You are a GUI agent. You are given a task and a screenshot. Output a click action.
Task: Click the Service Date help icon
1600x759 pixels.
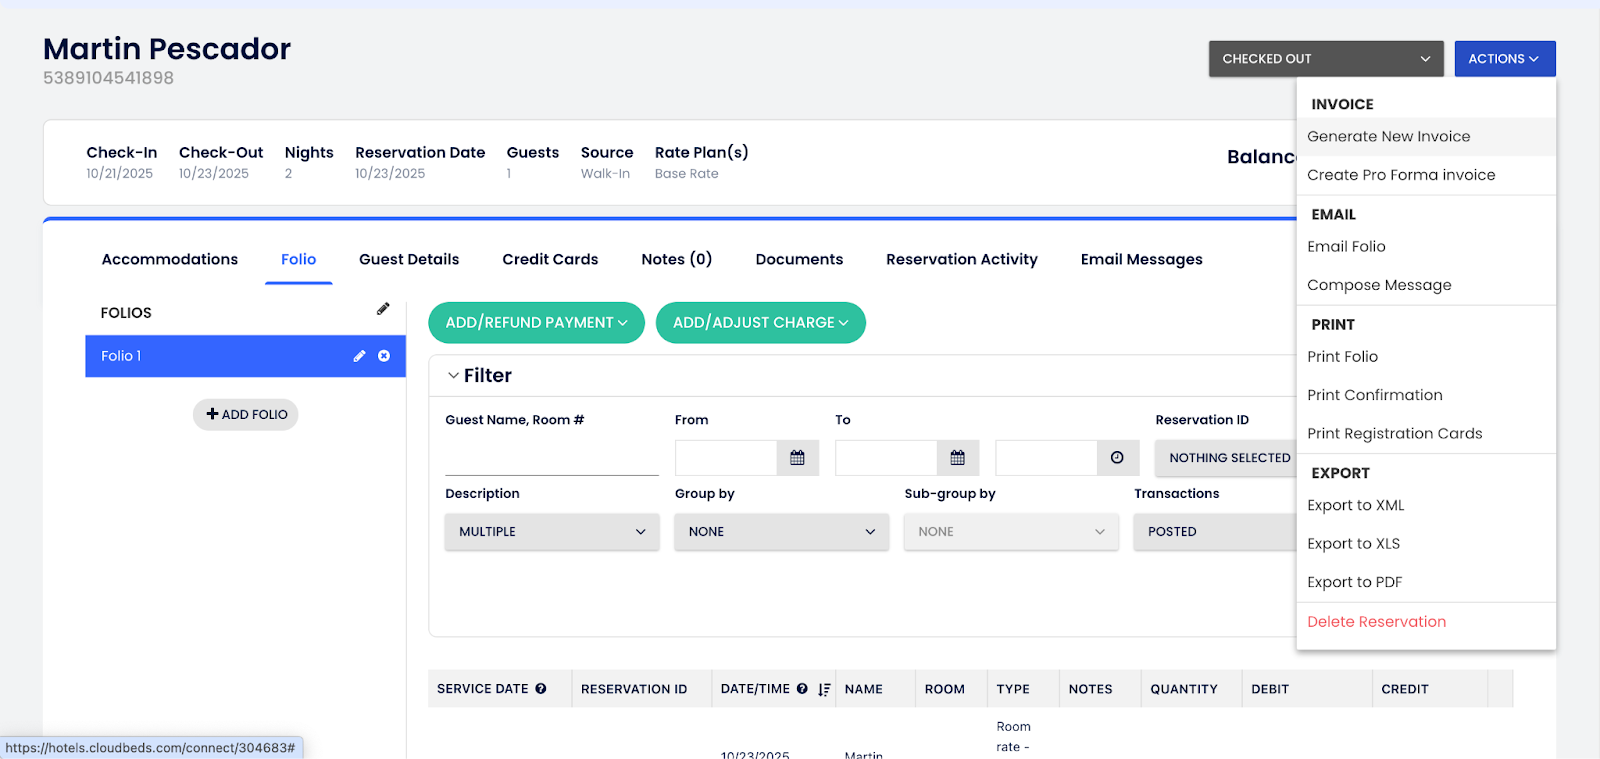click(541, 689)
